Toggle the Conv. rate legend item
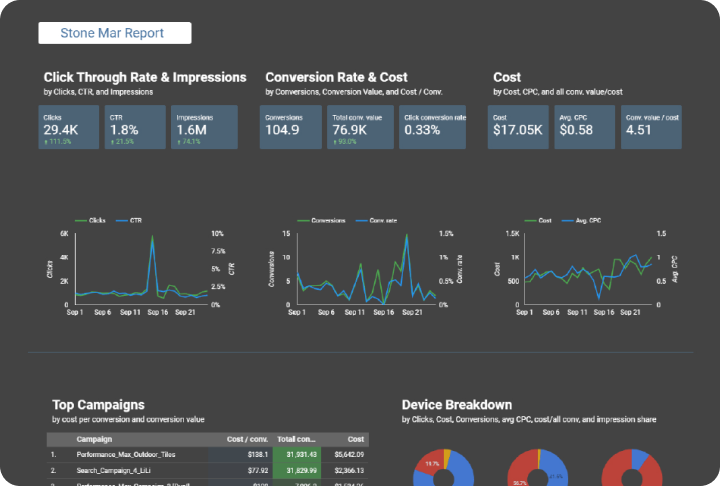 point(377,220)
